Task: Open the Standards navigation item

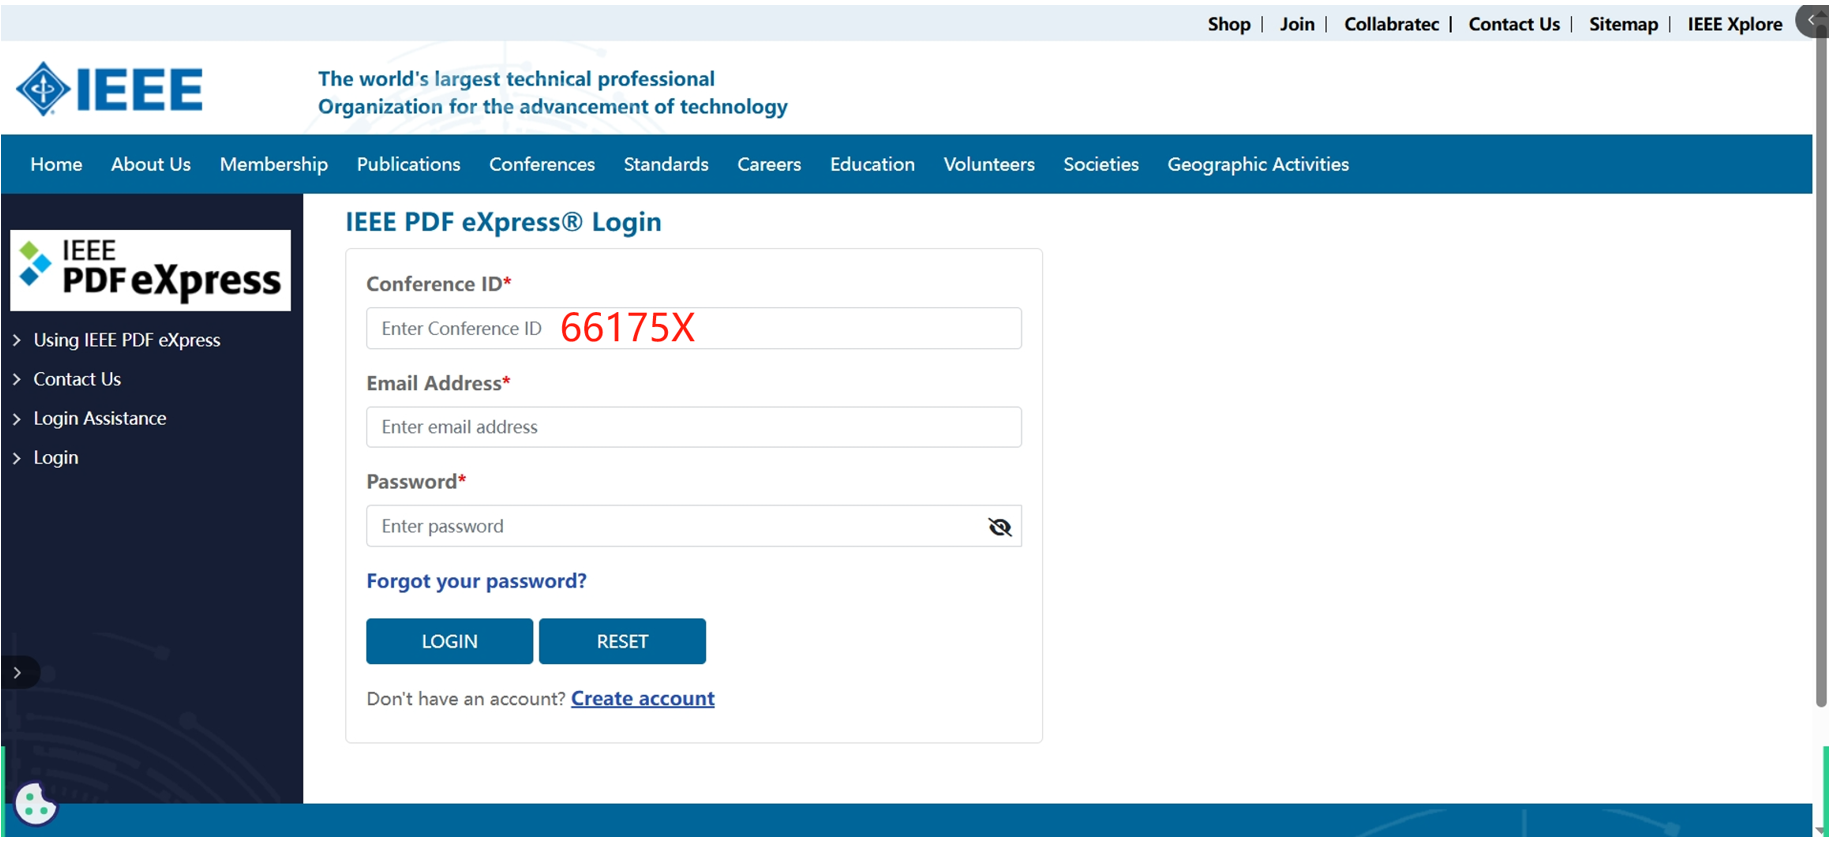Action: [666, 164]
